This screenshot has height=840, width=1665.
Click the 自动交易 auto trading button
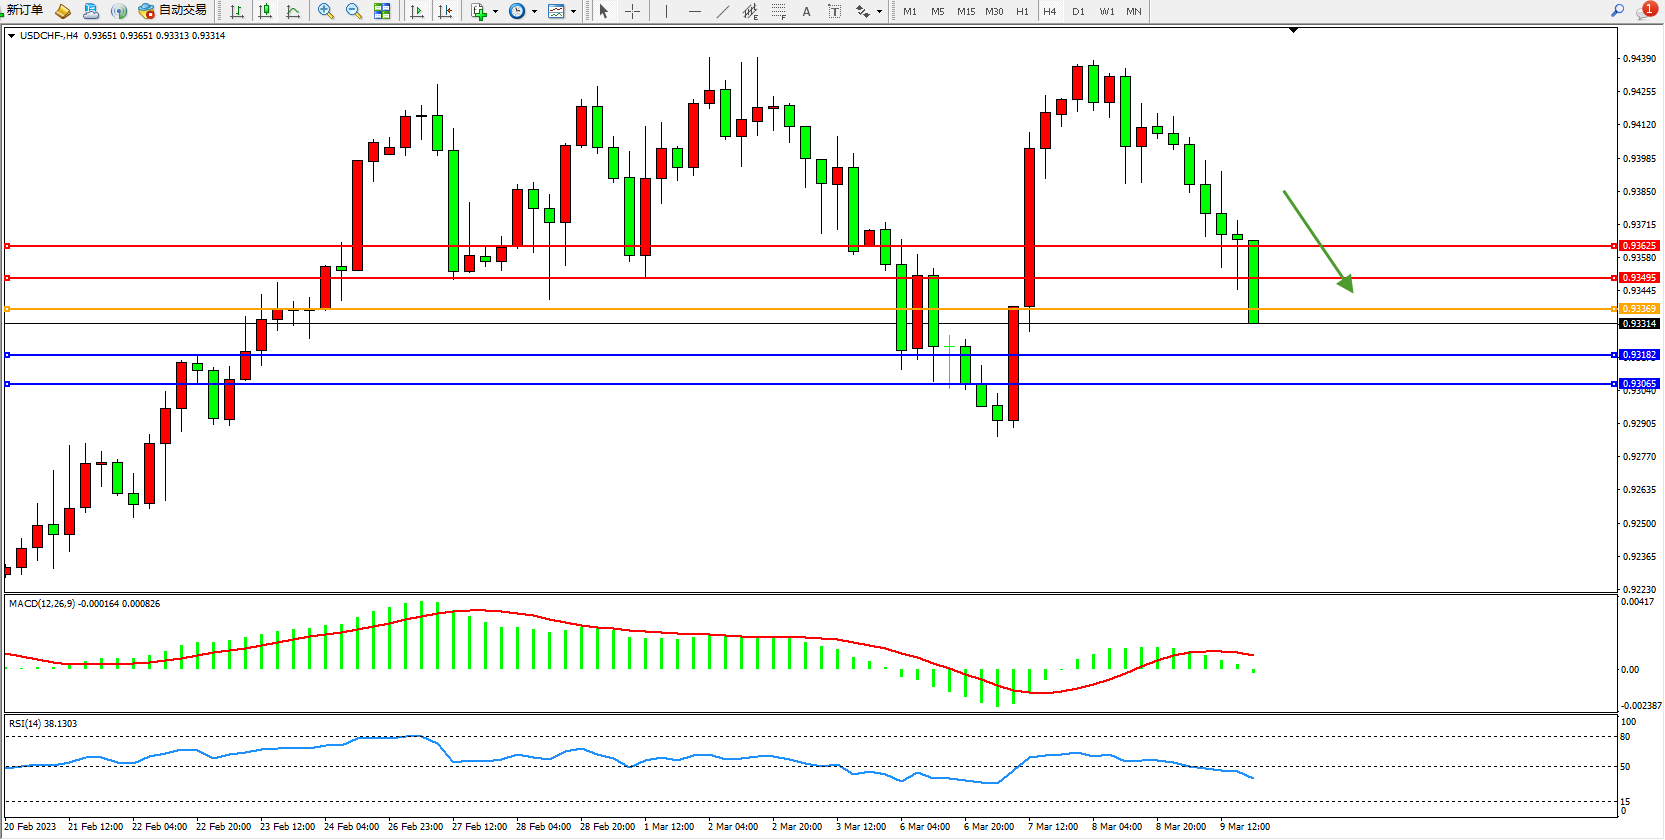point(173,11)
